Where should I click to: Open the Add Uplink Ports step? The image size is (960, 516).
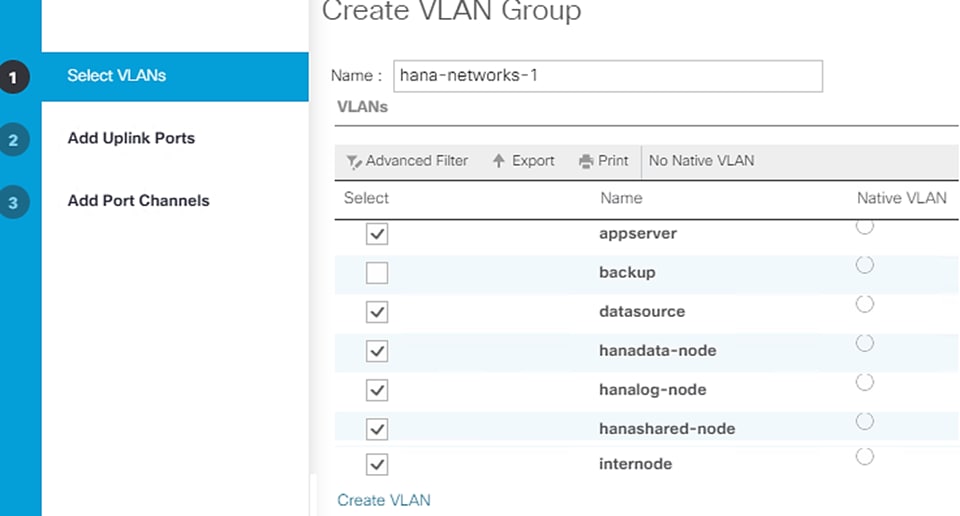tap(131, 138)
